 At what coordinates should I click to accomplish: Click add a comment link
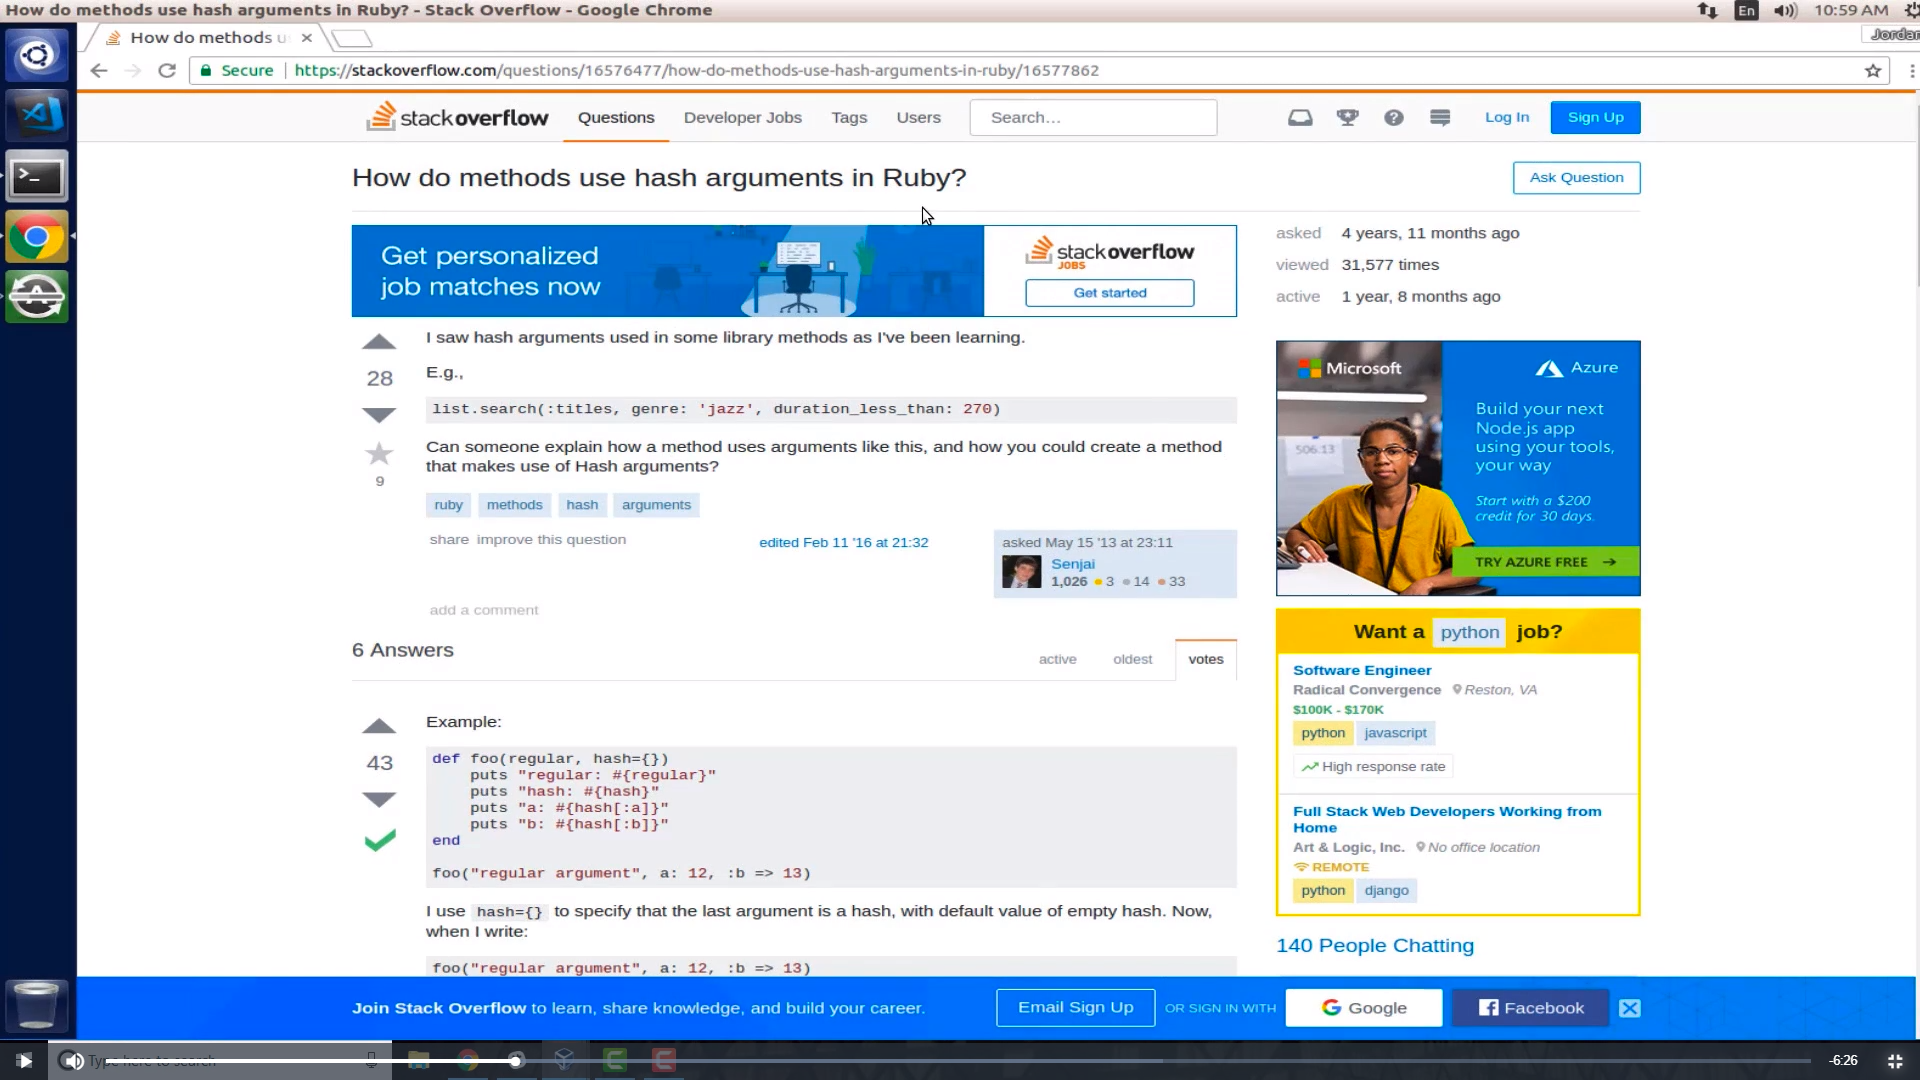tap(484, 610)
